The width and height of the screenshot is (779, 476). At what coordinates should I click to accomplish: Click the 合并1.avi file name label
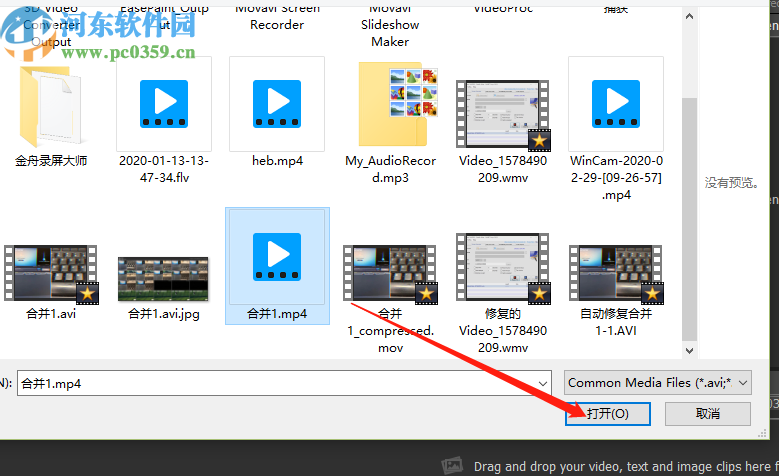pos(51,314)
